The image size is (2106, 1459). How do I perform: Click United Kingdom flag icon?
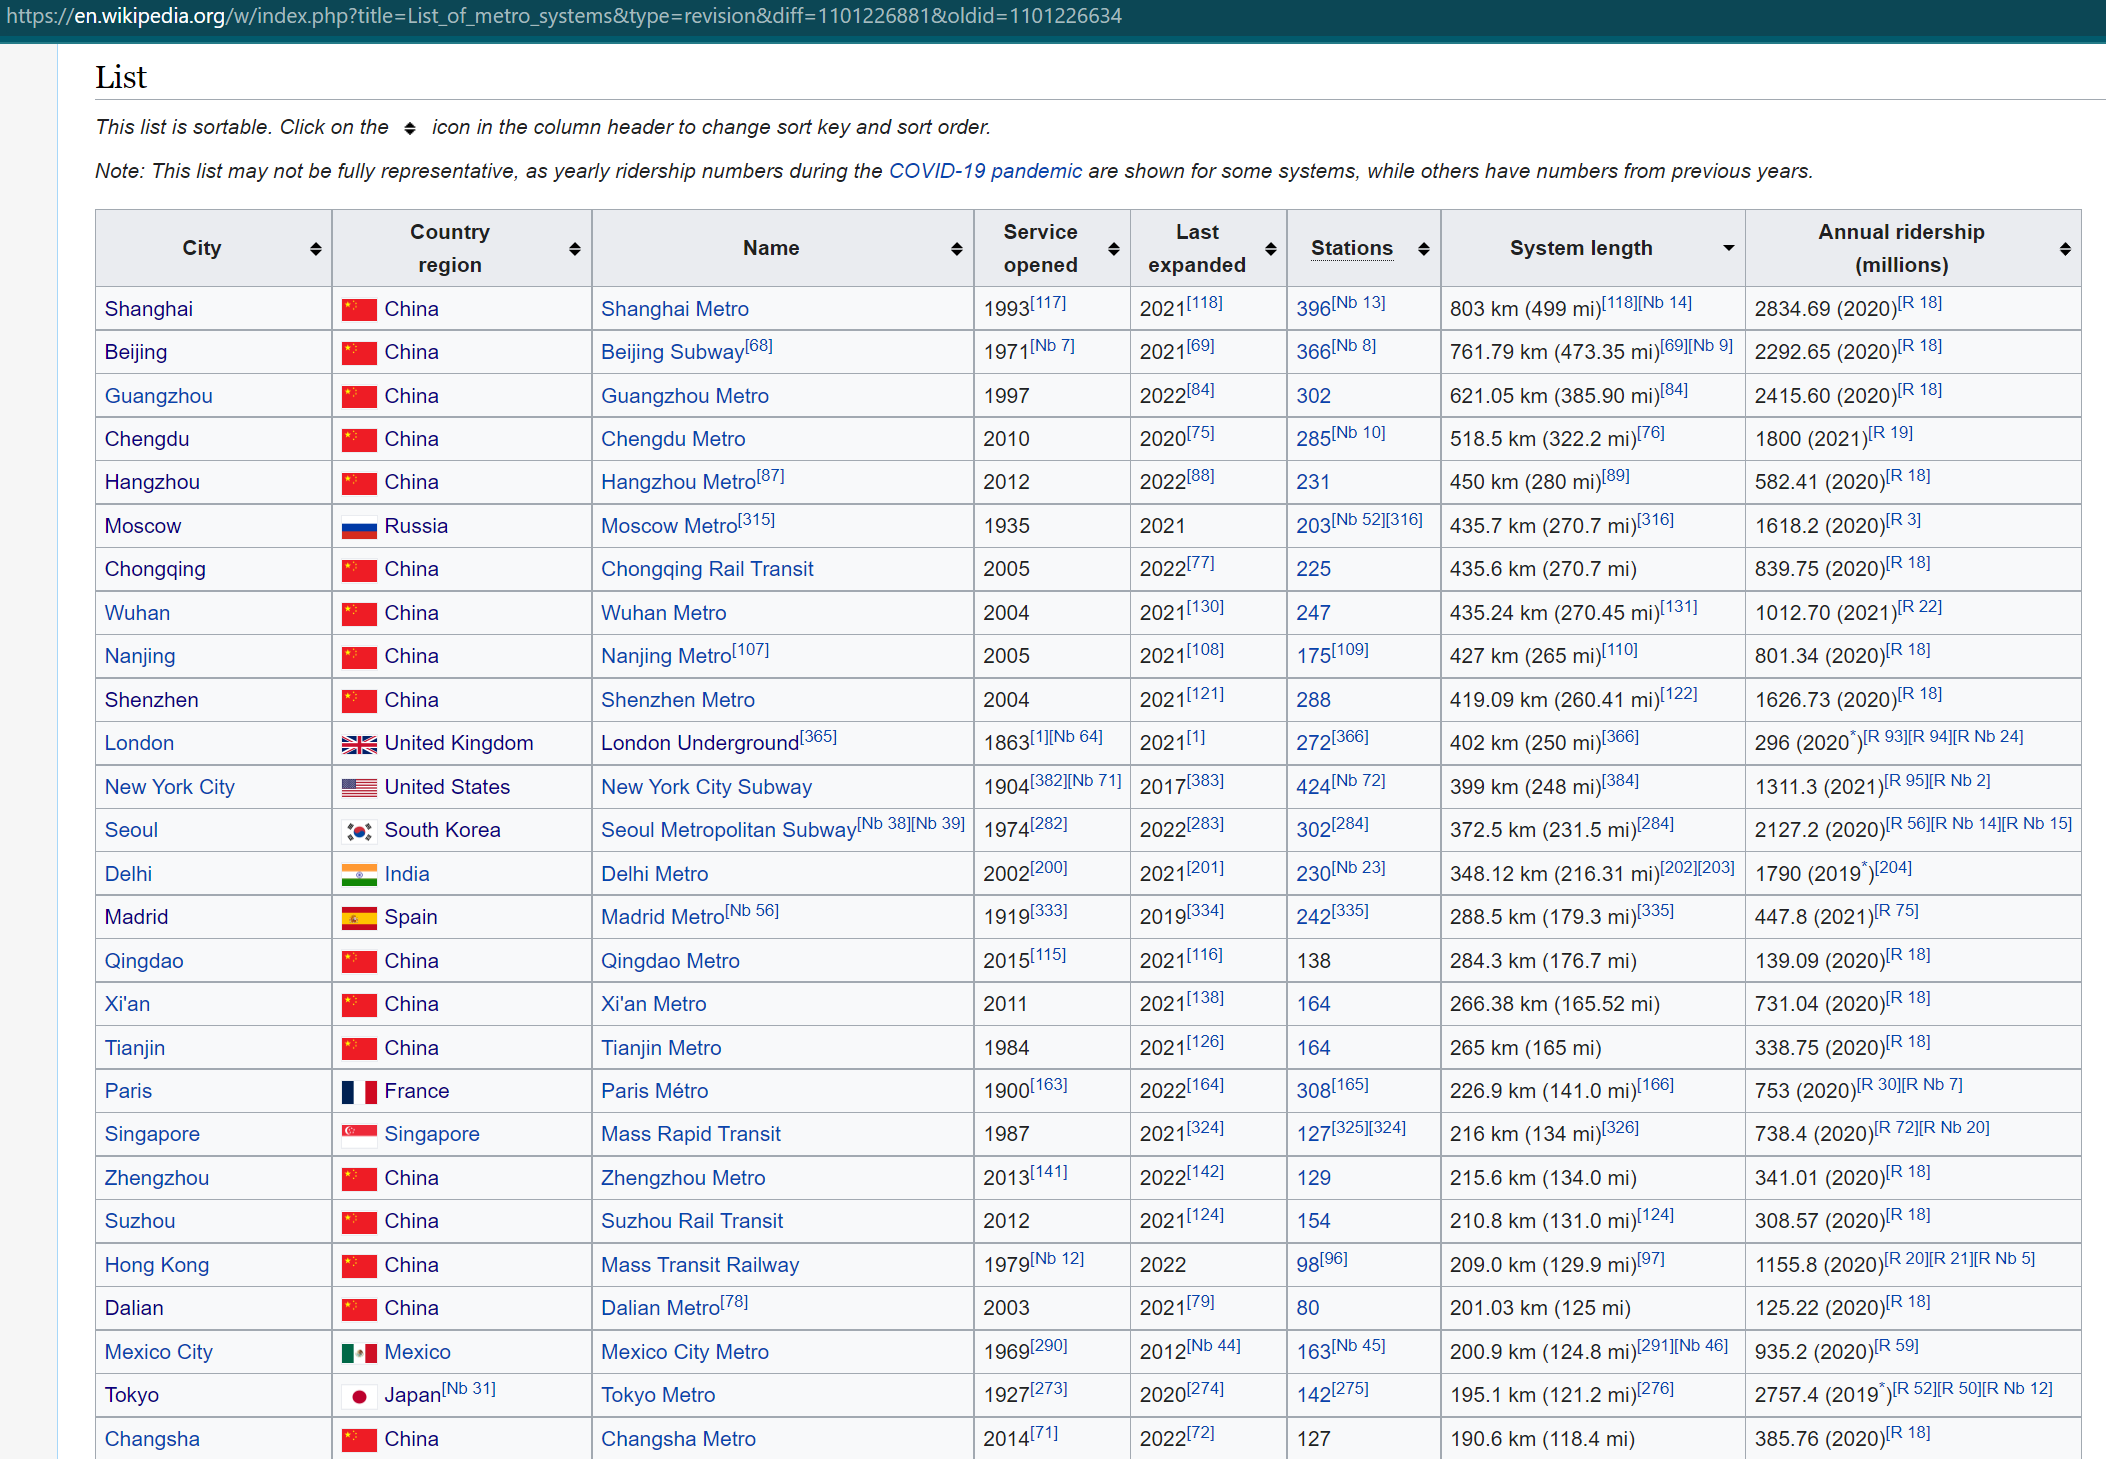(359, 744)
